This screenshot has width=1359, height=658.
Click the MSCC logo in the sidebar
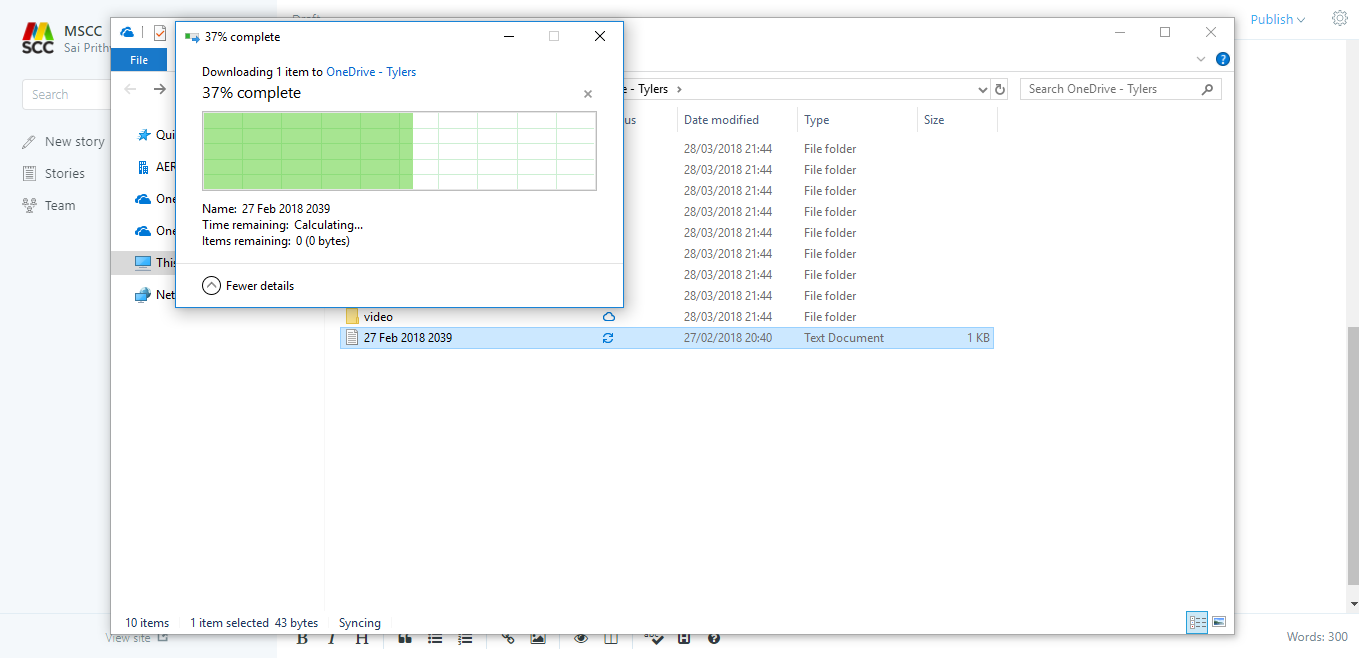pos(38,37)
